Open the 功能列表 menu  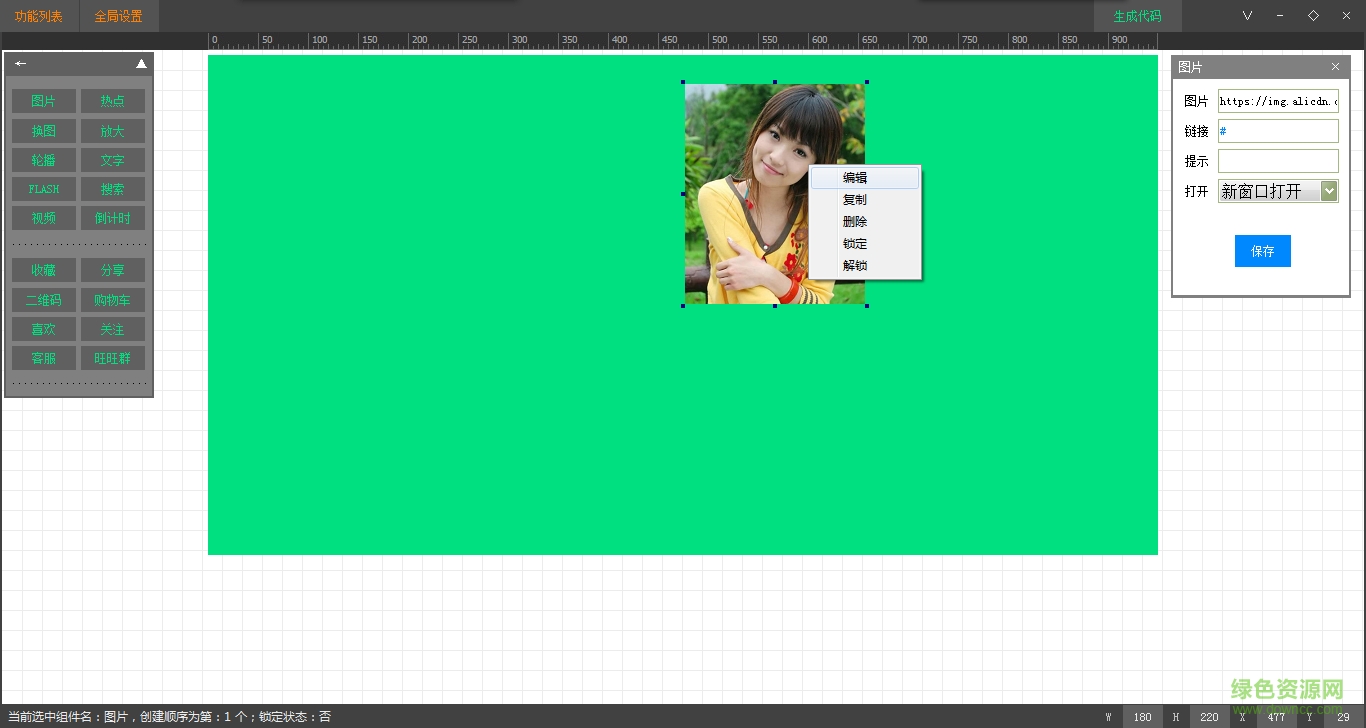(39, 16)
